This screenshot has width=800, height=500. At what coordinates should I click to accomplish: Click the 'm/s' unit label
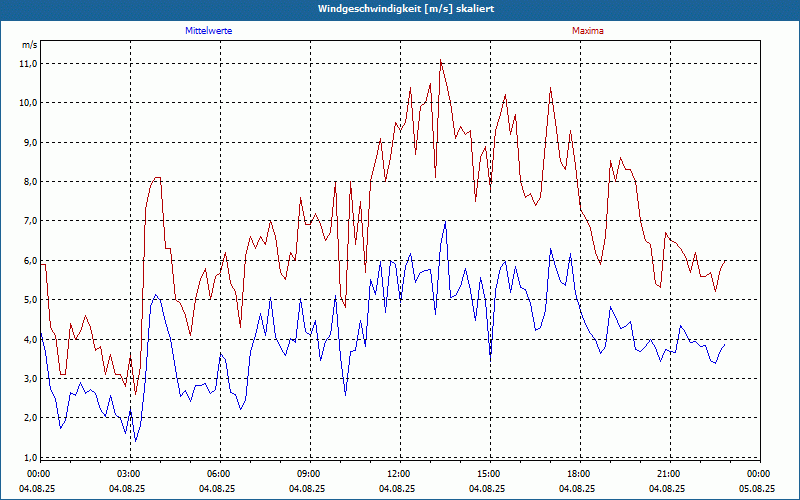point(30,45)
